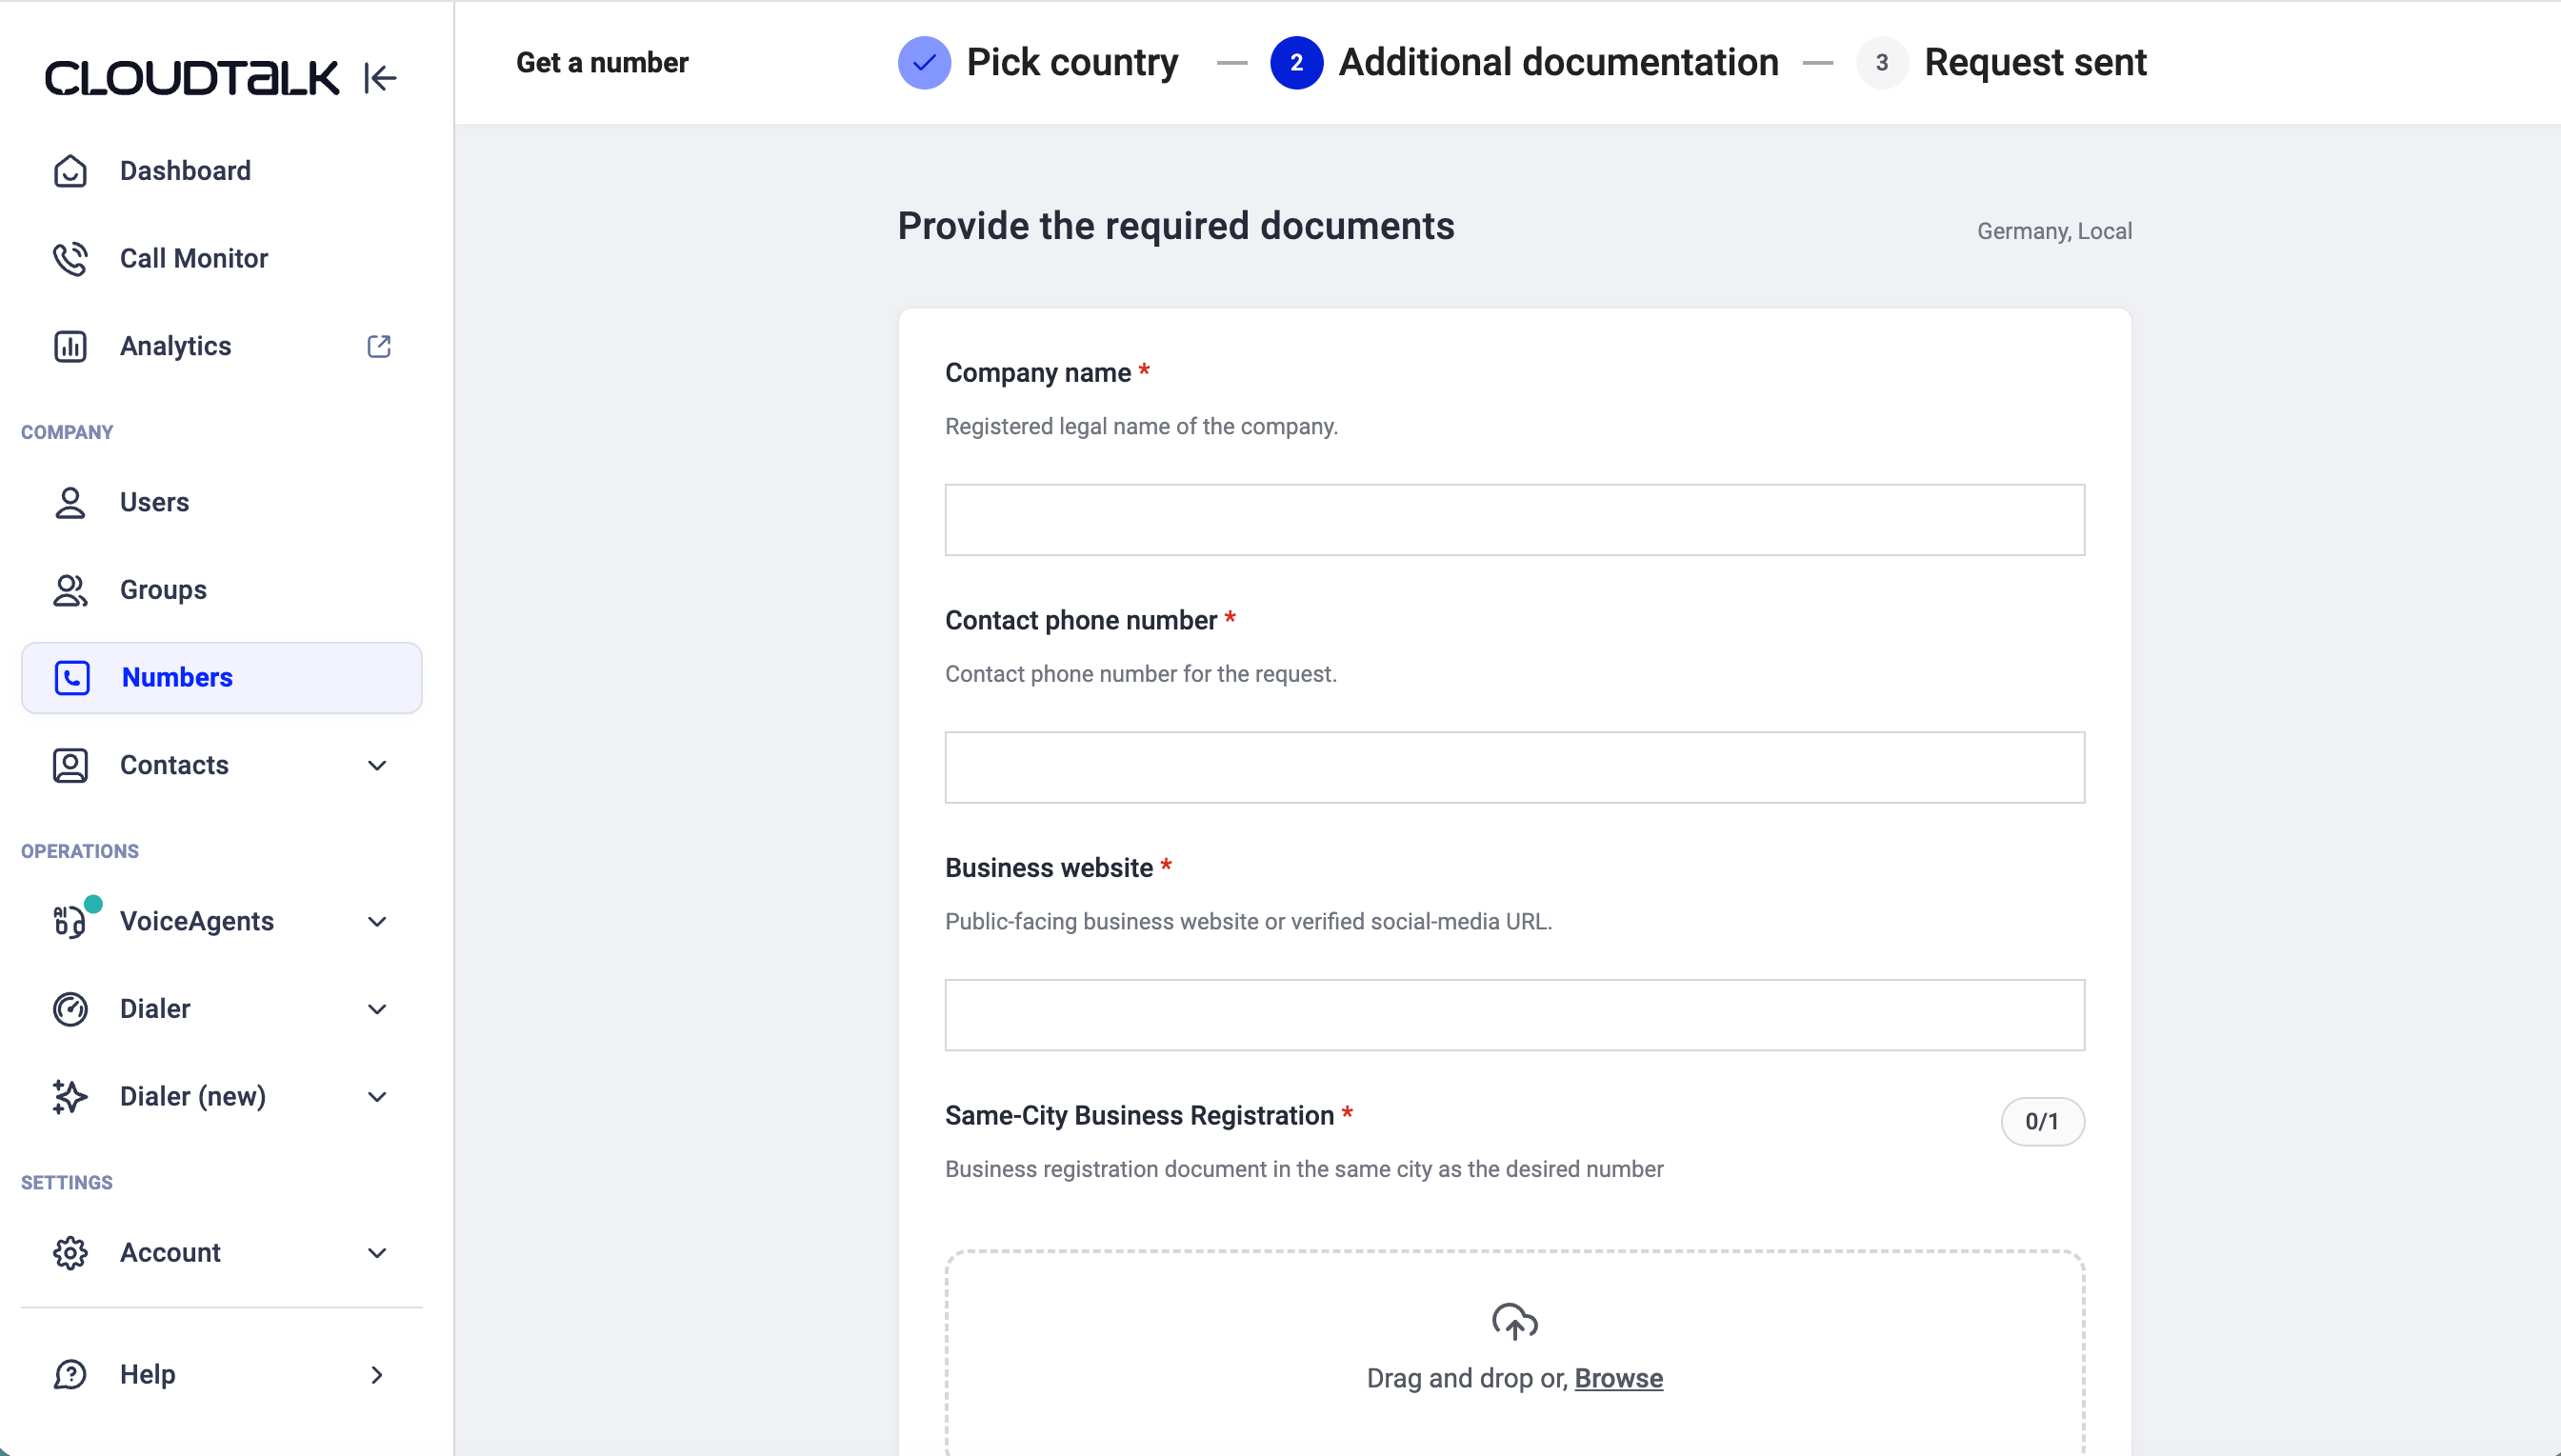Screen dimensions: 2561x1456
Task: Select the Groups menu item
Action: pyautogui.click(x=222, y=590)
